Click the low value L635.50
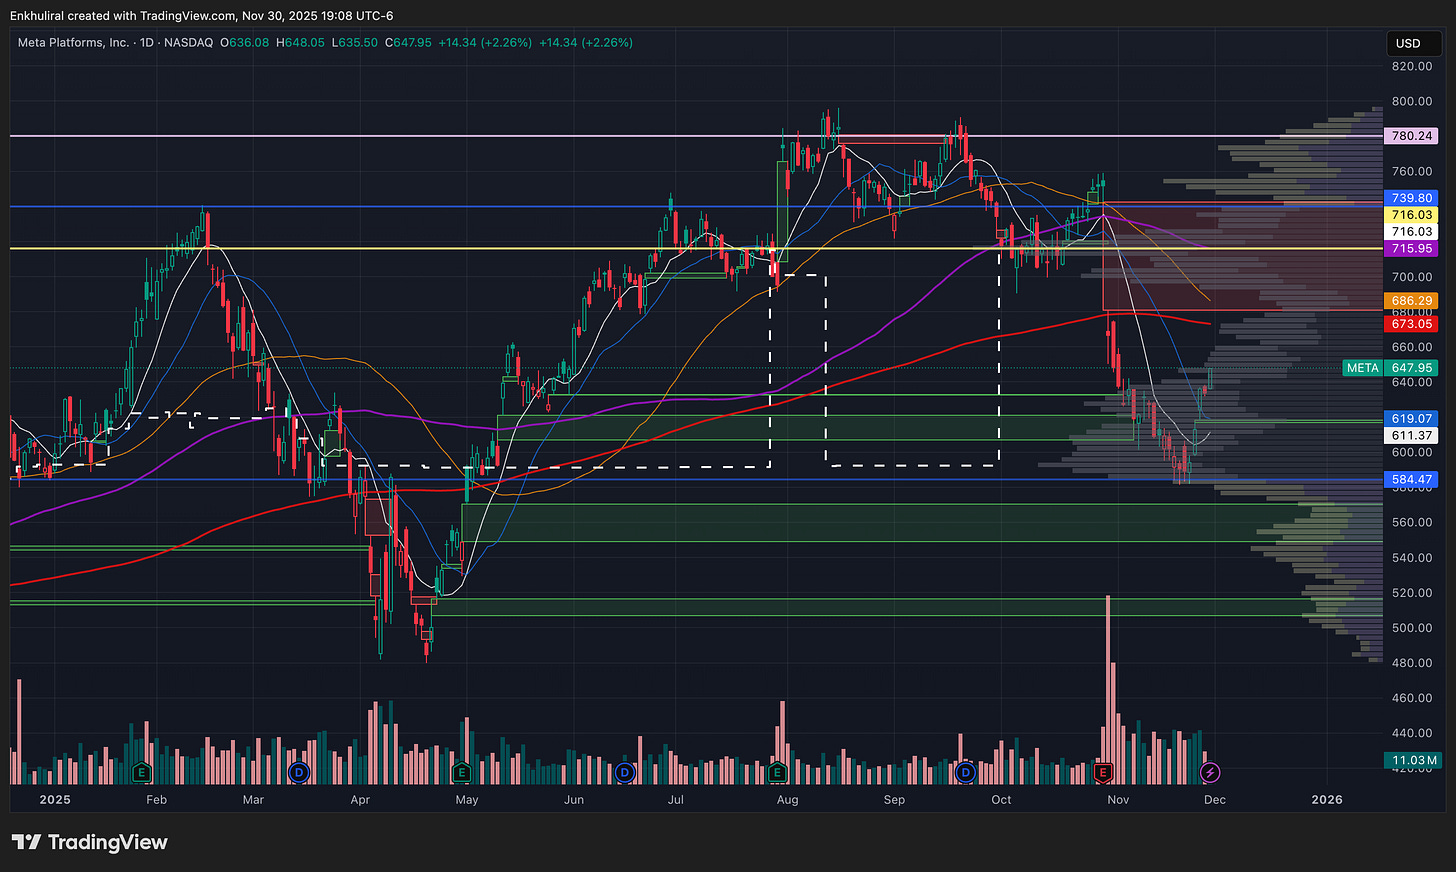The height and width of the screenshot is (872, 1456). click(355, 43)
